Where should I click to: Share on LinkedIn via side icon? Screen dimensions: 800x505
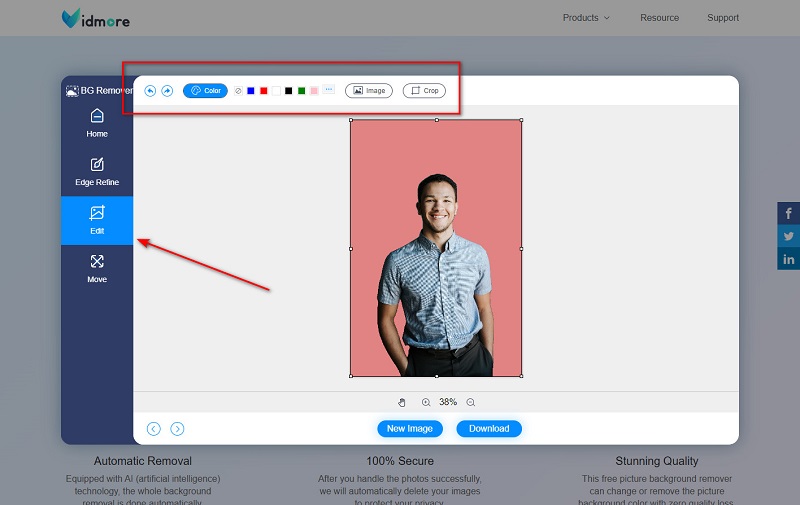[788, 259]
